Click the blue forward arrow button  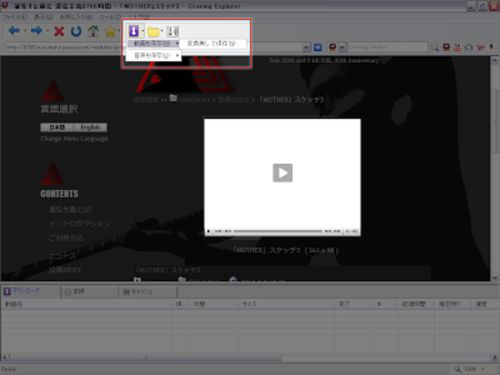36,31
